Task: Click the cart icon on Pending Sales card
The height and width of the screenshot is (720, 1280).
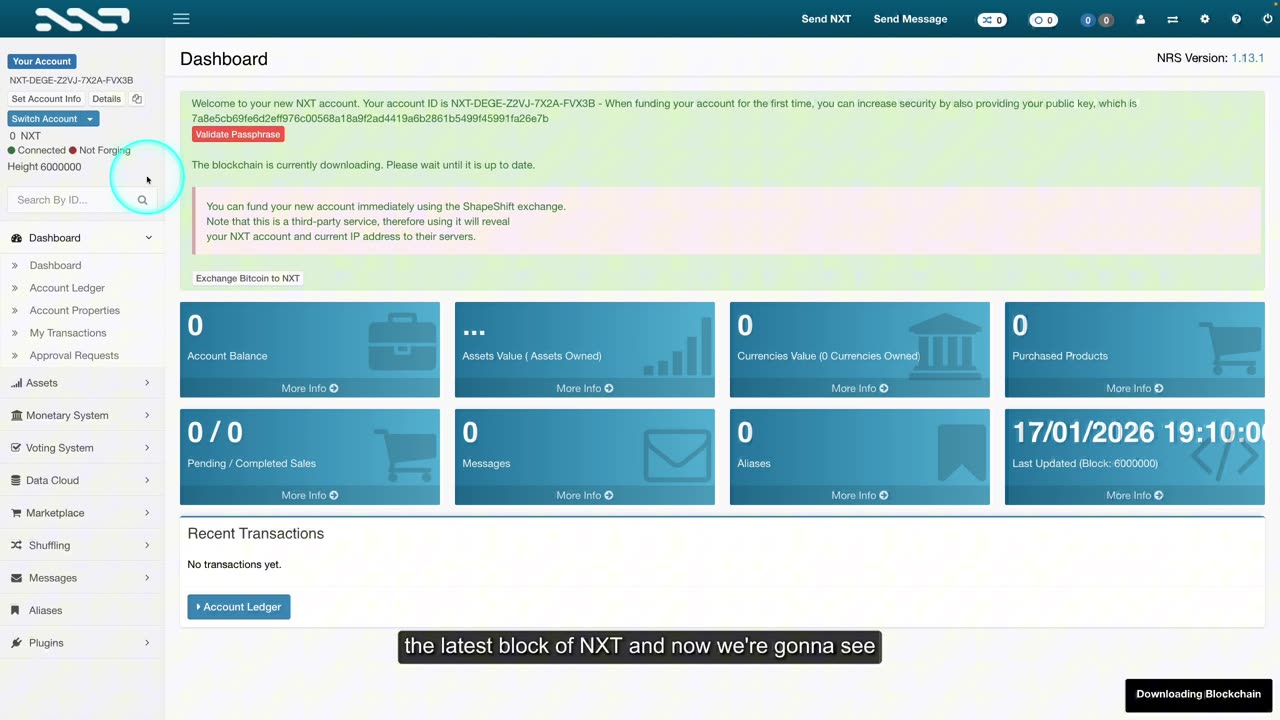Action: tap(405, 454)
